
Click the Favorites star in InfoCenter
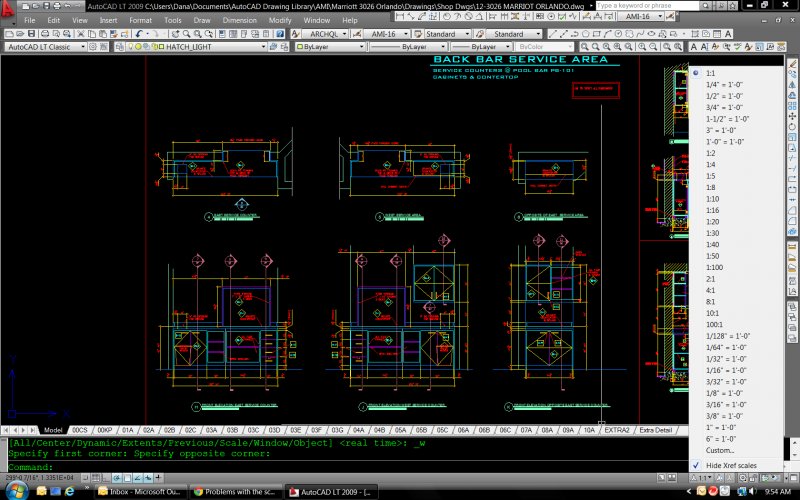733,6
